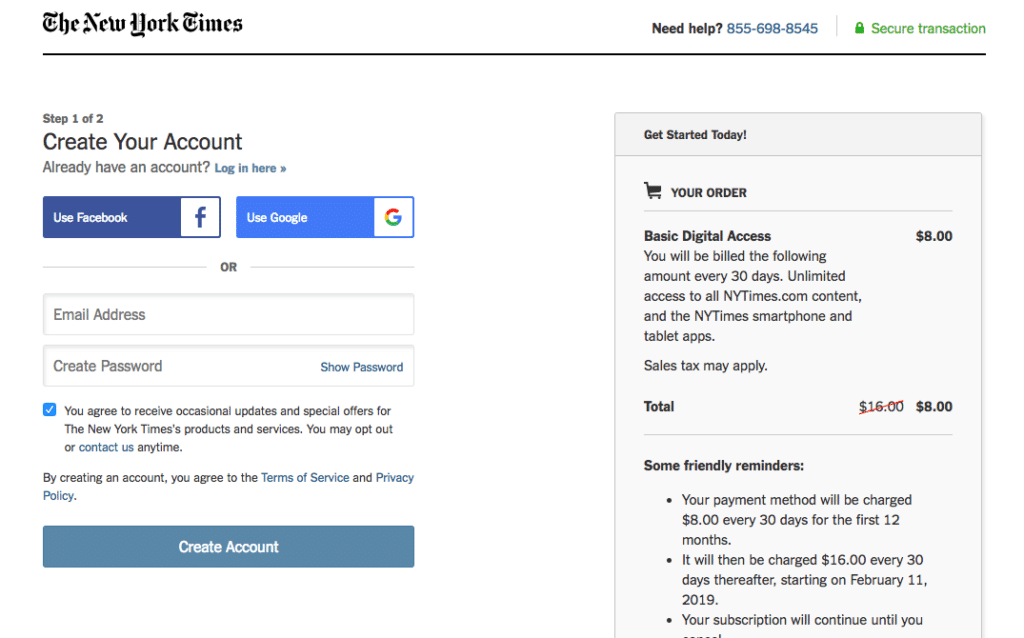Click the Google "G" icon

click(393, 217)
